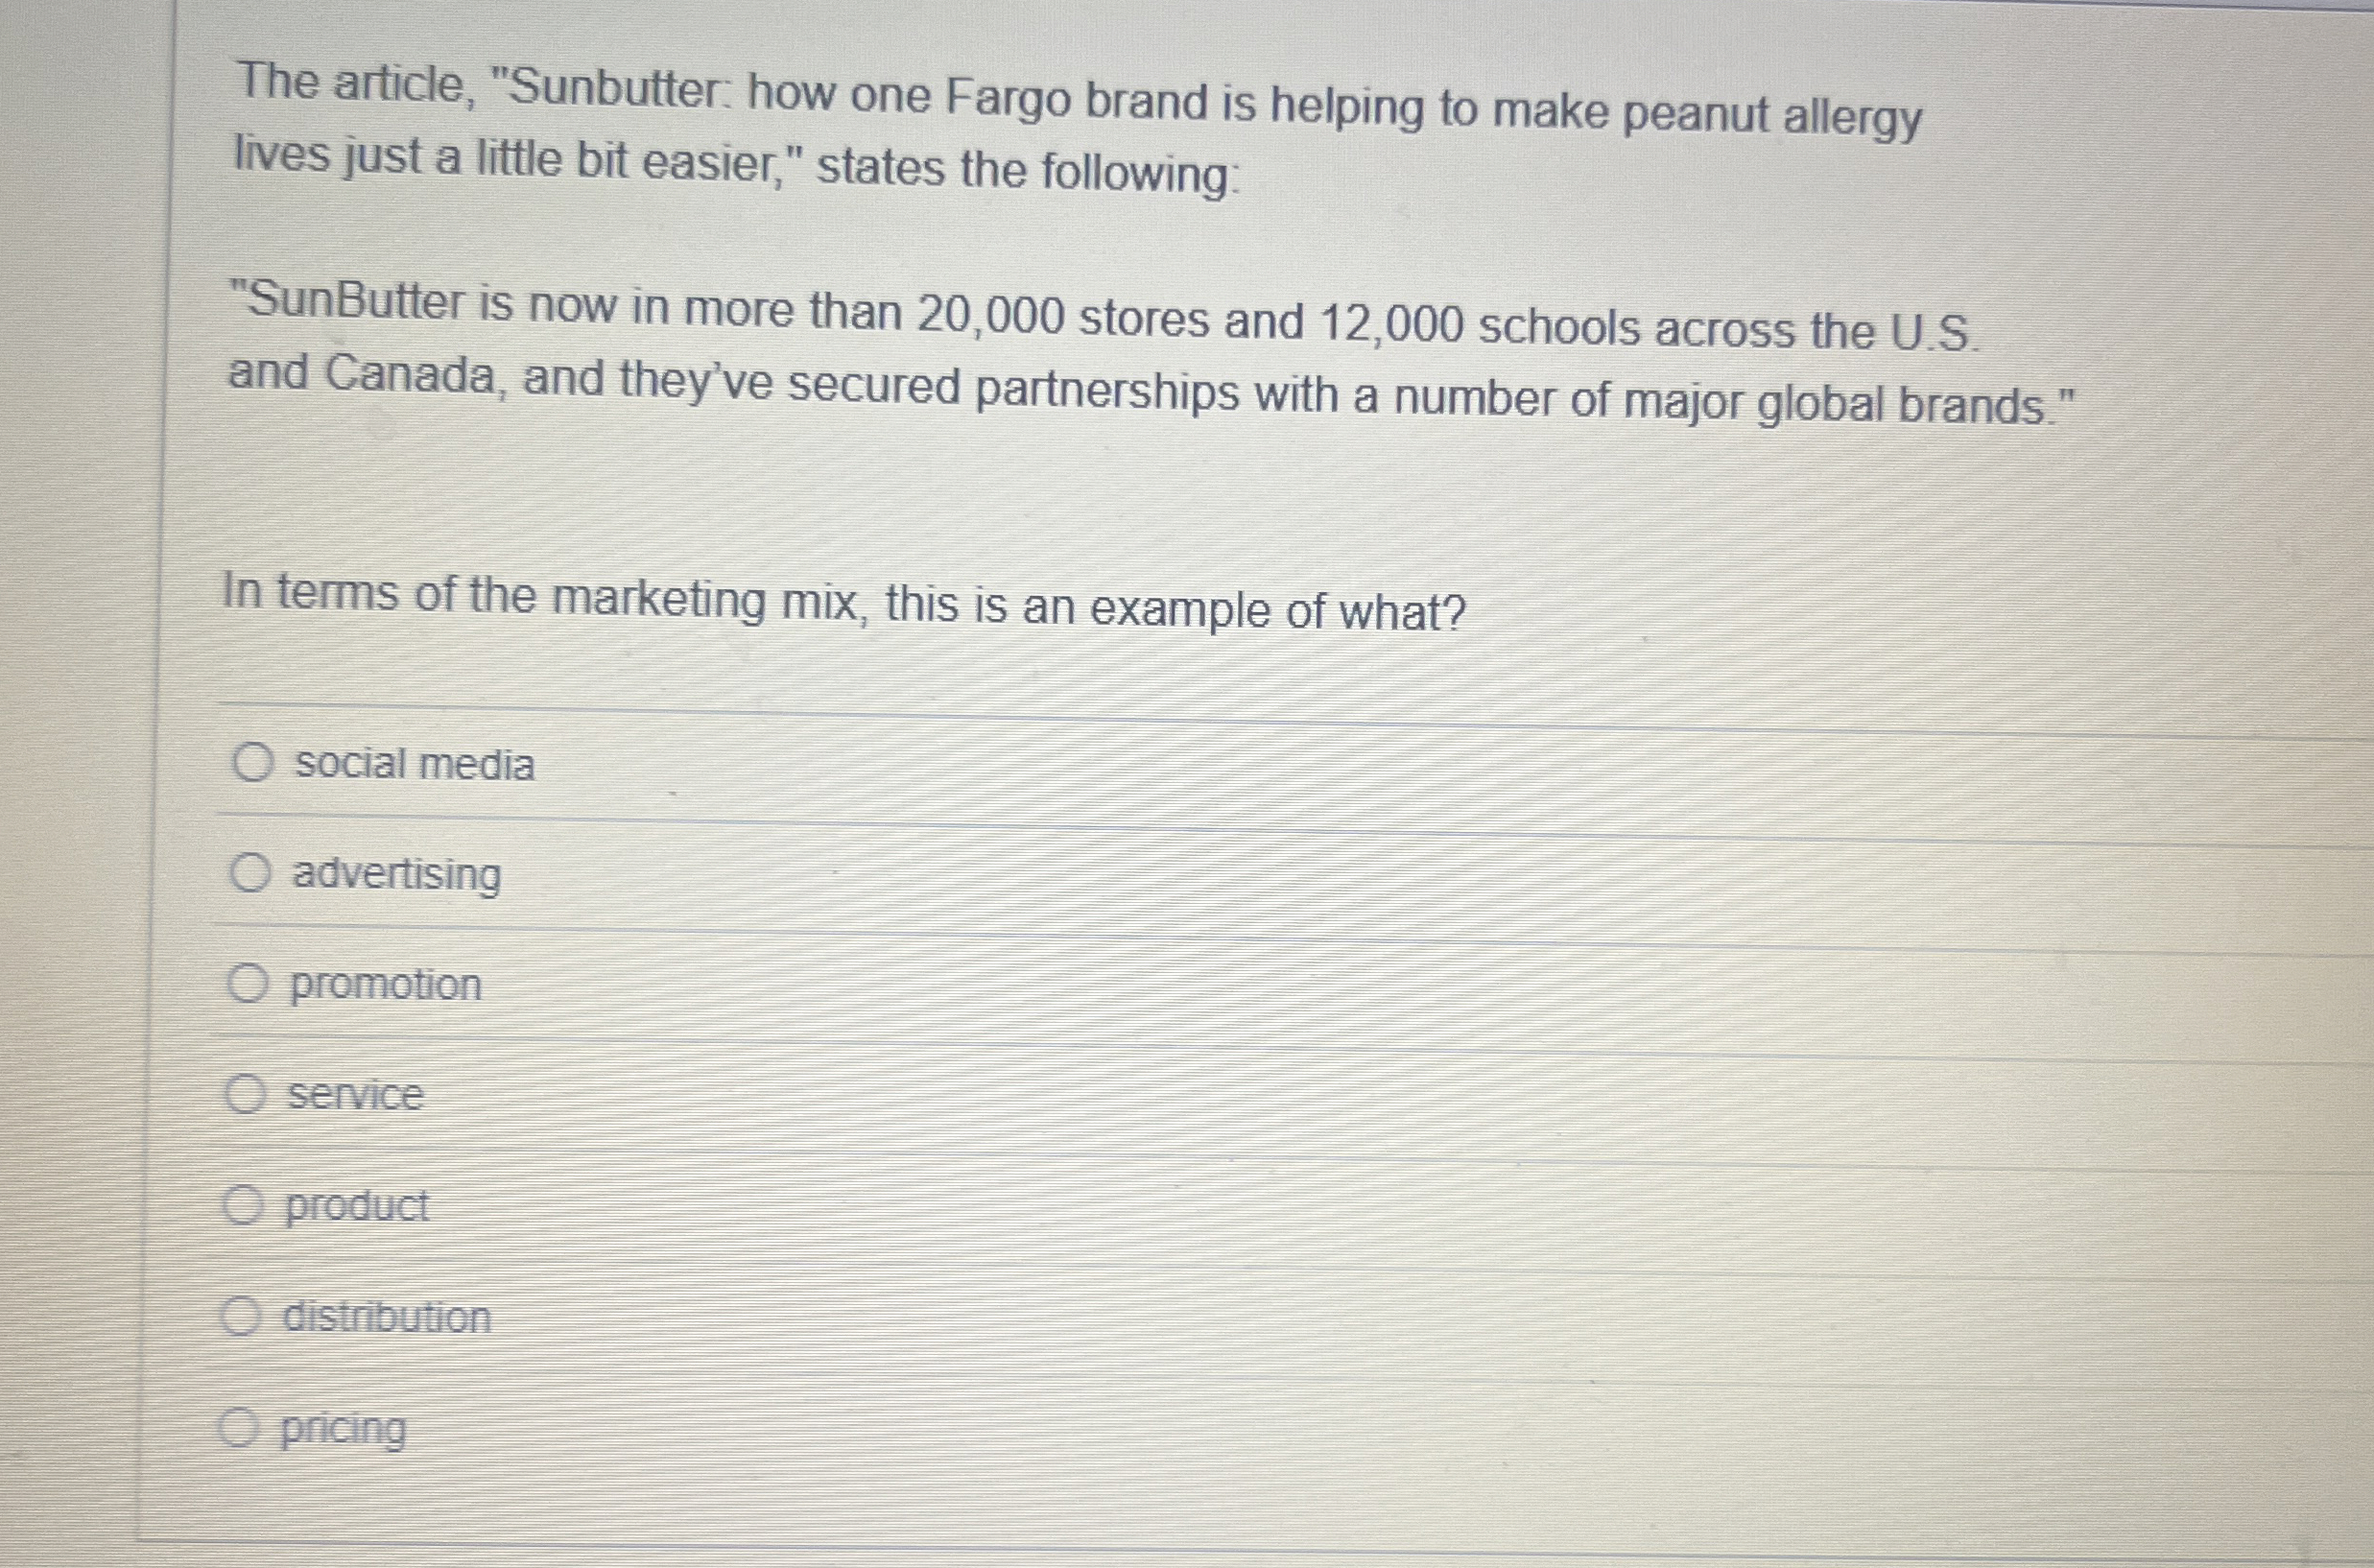The image size is (2374, 1568).
Task: Click the "distribution" answer text
Action: 386,1318
